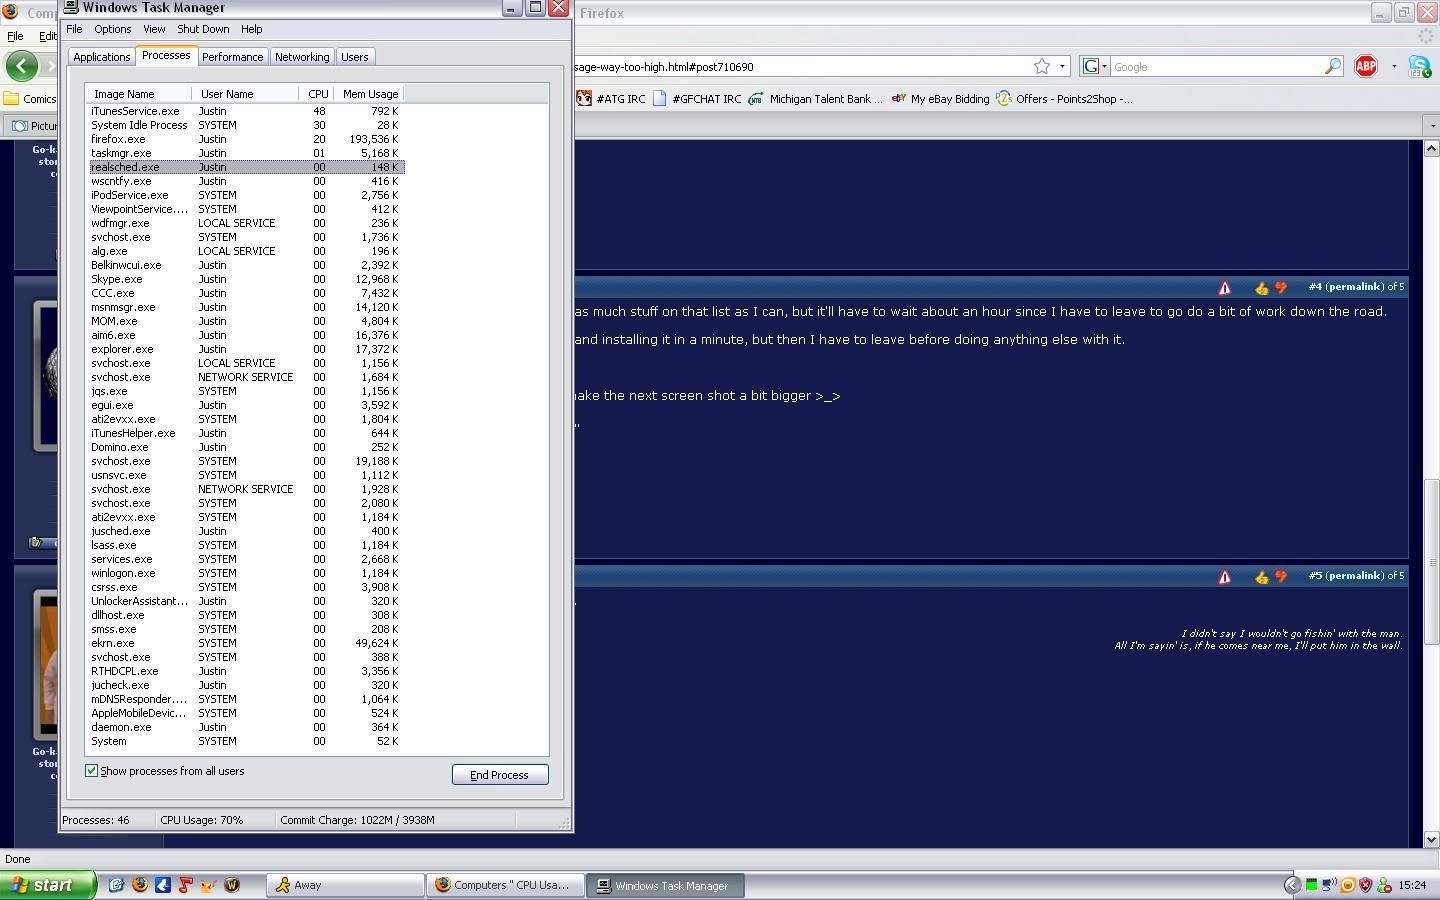
Task: Open Task Manager View menu
Action: (154, 29)
